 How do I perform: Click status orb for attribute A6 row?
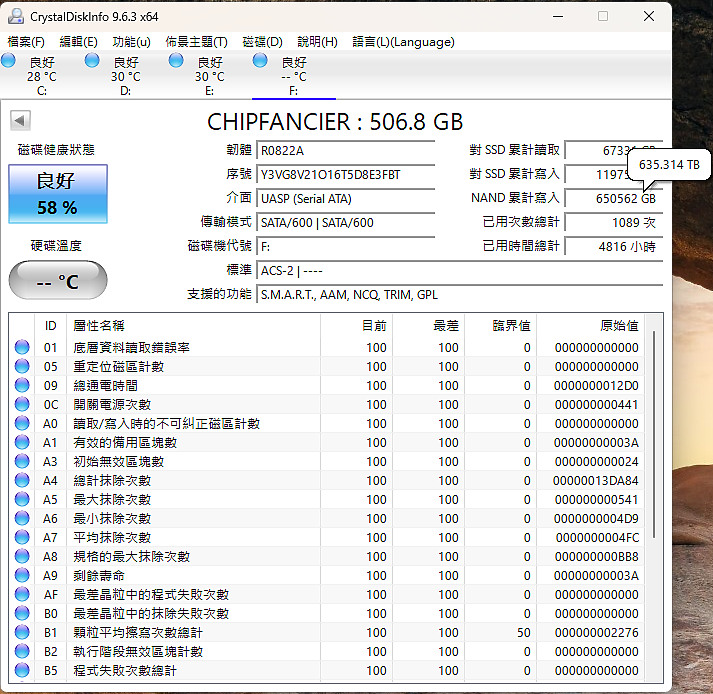tap(22, 518)
